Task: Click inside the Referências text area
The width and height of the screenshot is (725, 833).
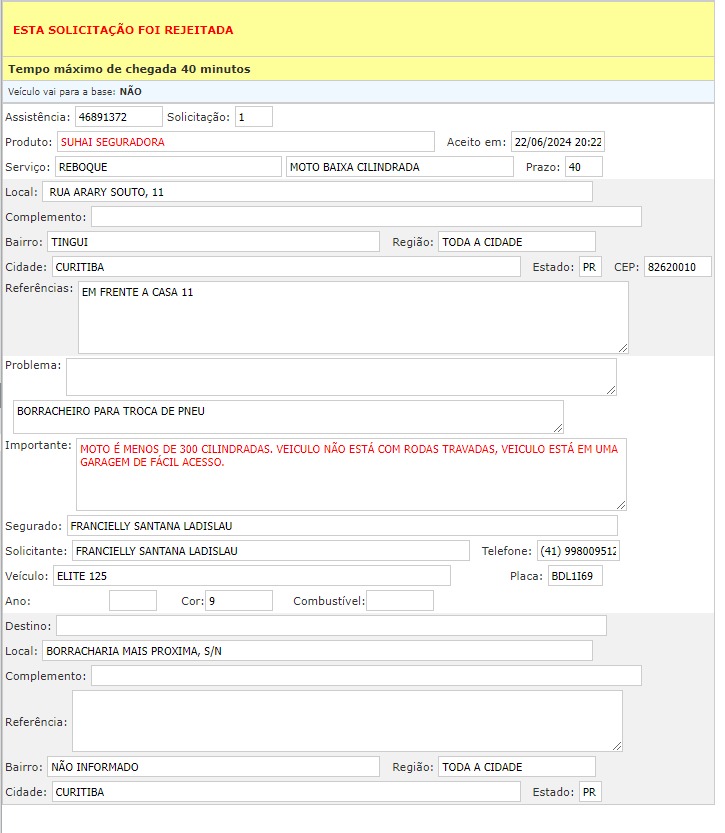Action: point(352,317)
